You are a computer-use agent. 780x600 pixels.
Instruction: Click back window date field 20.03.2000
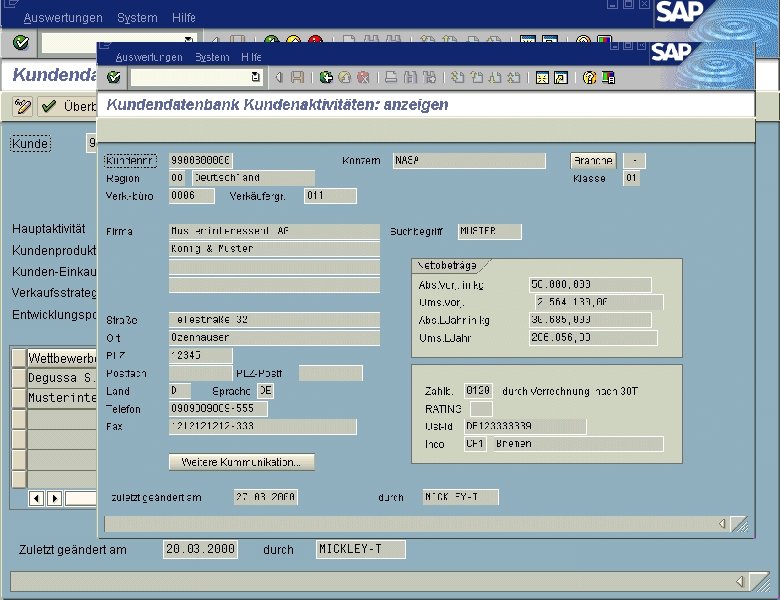point(200,549)
